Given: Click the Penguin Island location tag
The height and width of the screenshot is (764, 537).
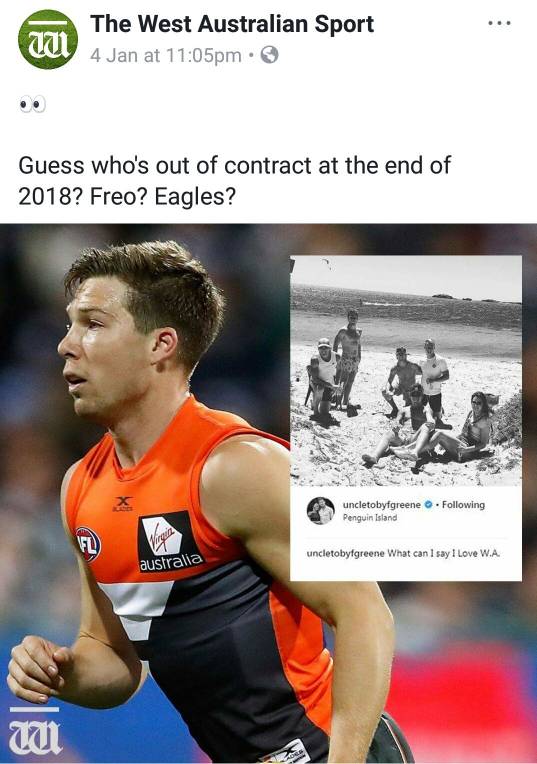Looking at the screenshot, I should tap(369, 517).
